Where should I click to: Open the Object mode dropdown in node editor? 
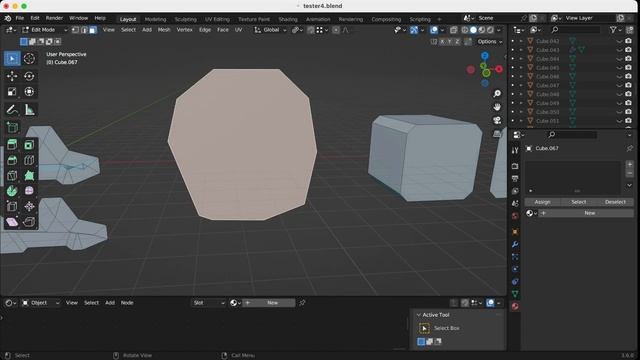coord(41,303)
